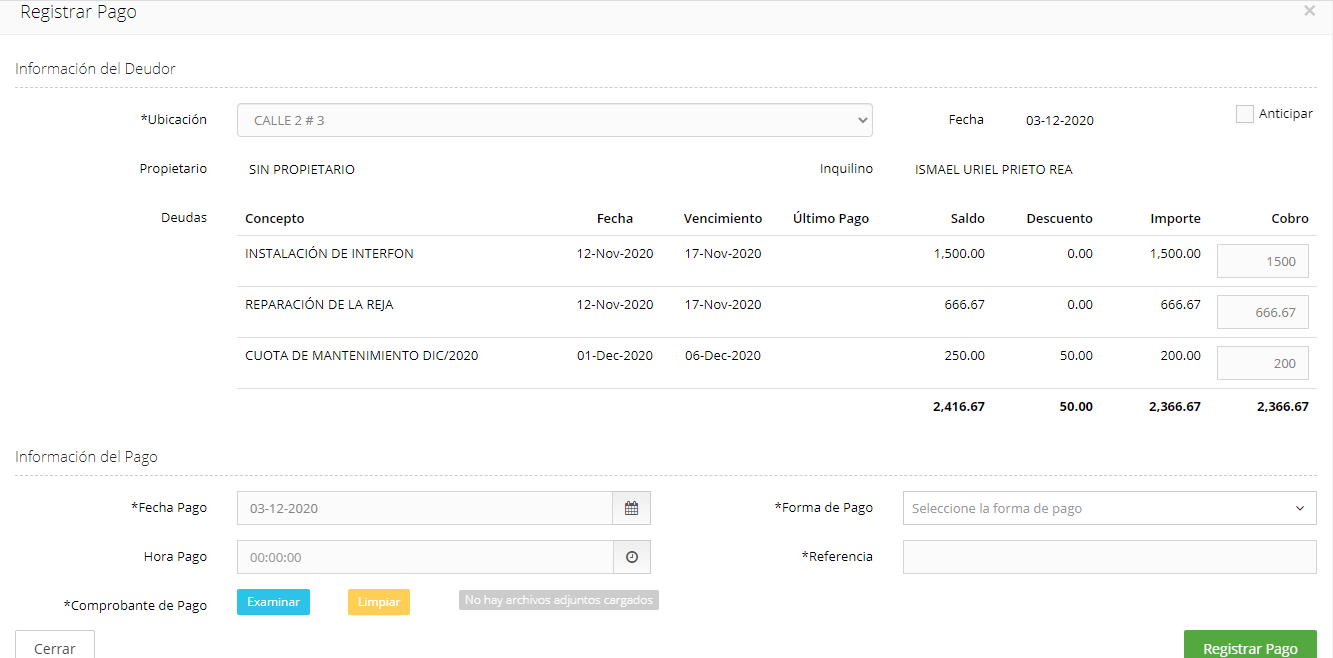Viewport: 1333px width, 658px height.
Task: Click the Referencia text field
Action: pos(1109,557)
